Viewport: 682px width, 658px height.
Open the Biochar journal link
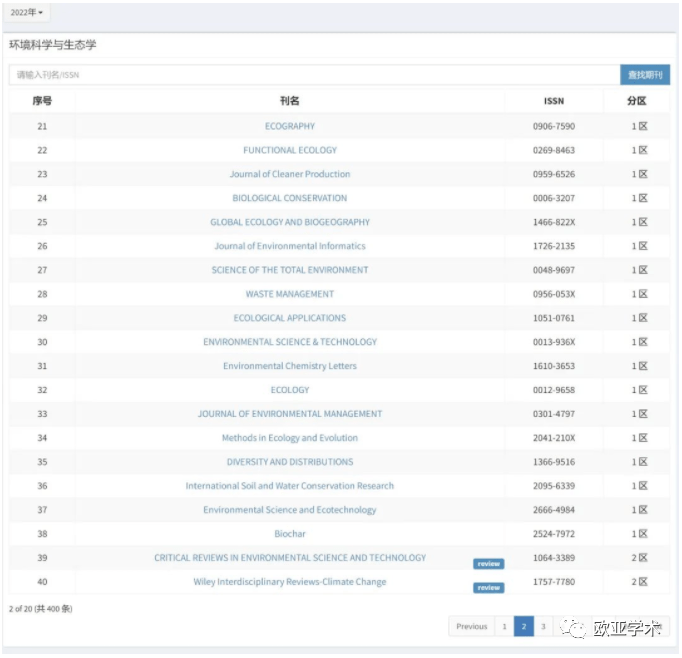point(290,534)
